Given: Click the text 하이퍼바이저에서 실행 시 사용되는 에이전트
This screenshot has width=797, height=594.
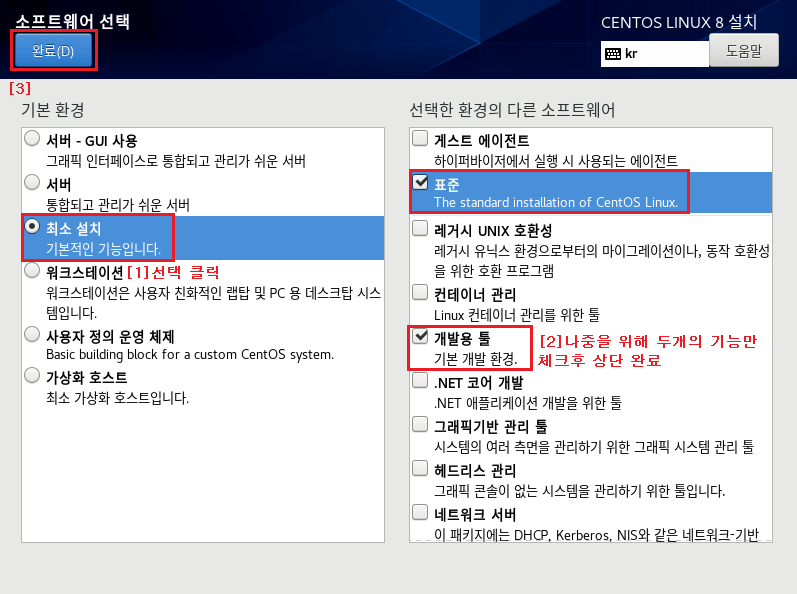Looking at the screenshot, I should [556, 161].
